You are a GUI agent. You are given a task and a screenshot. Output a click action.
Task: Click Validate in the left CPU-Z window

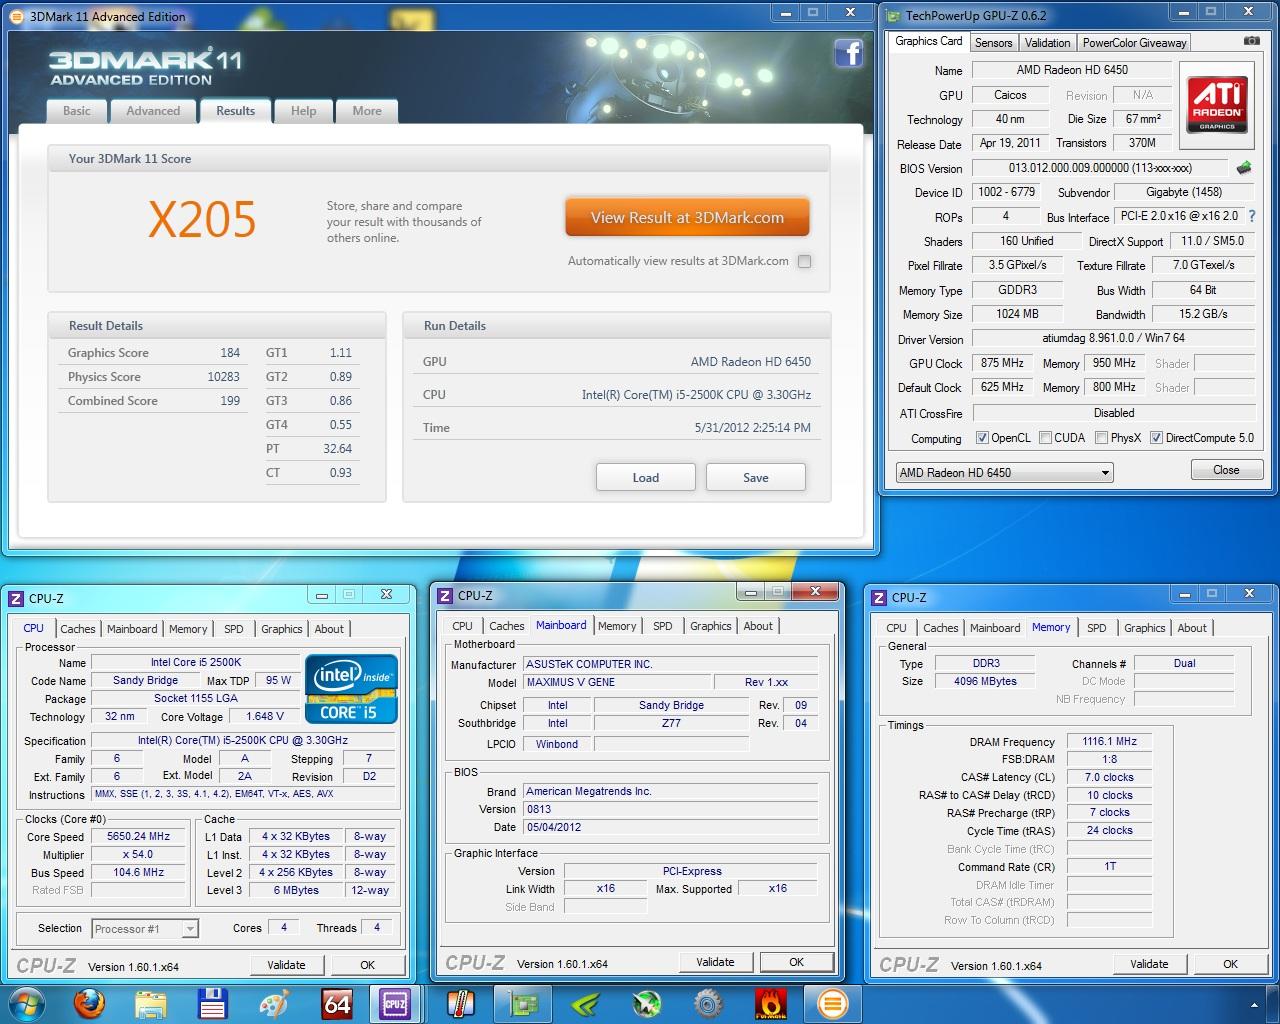(x=286, y=965)
